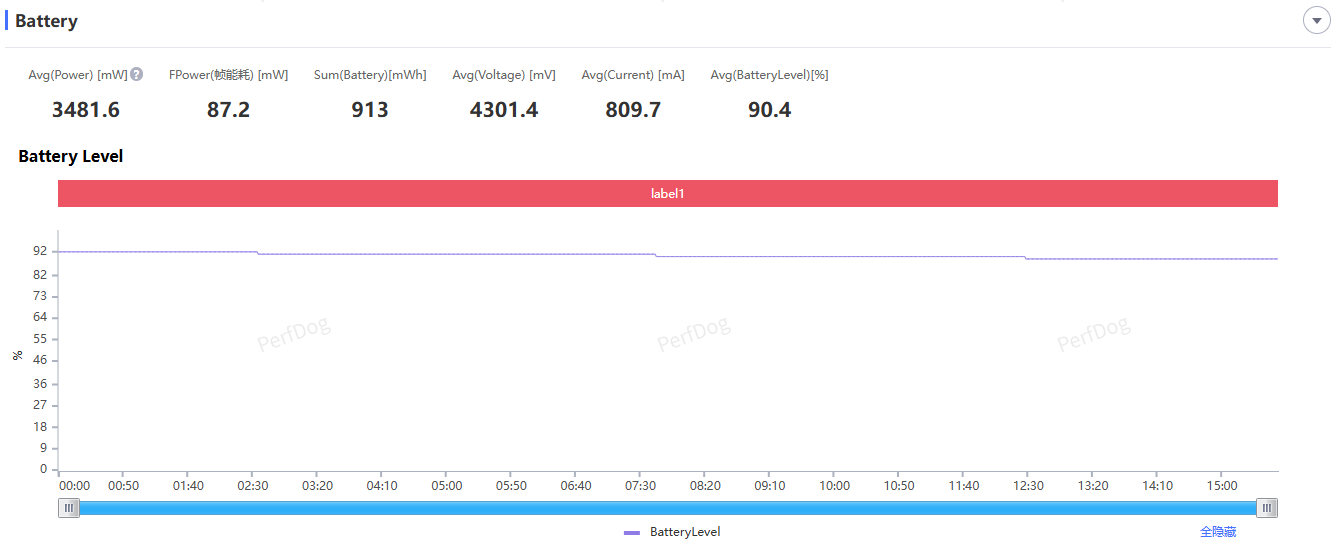Click the left handle of the time range slider
This screenshot has width=1343, height=557.
click(x=69, y=508)
